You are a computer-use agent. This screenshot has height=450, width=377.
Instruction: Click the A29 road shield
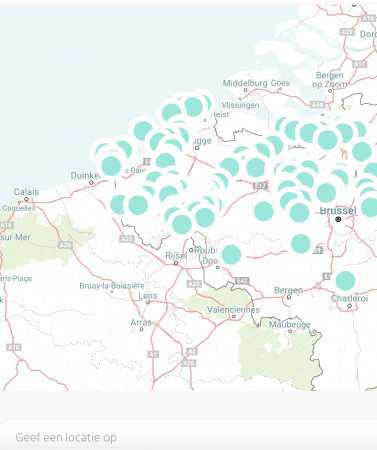pos(347,32)
